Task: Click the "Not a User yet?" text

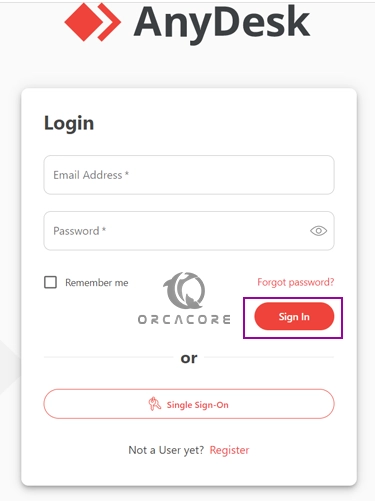Action: (x=166, y=450)
